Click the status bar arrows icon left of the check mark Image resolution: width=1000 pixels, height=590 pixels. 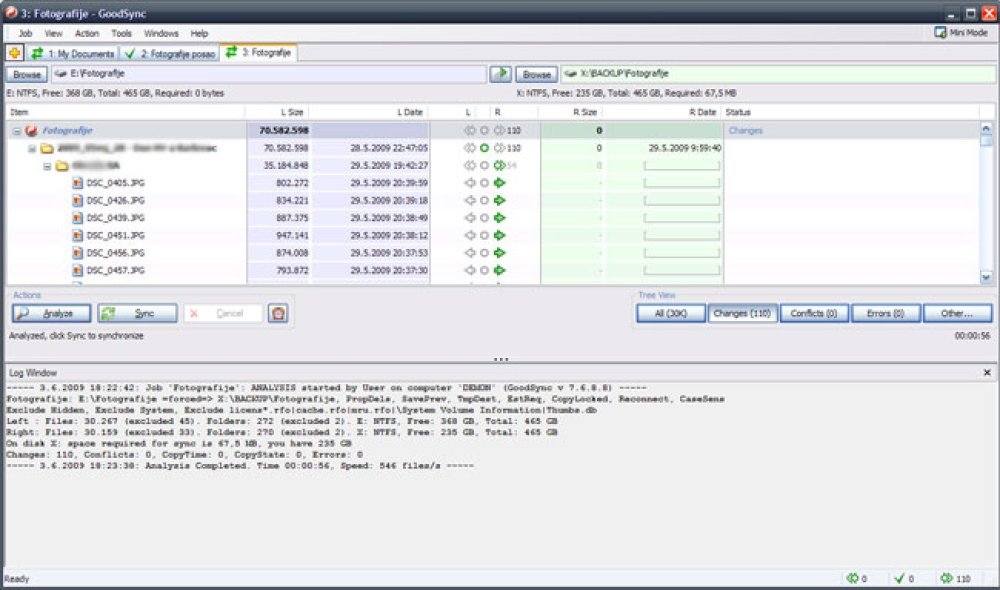point(852,579)
